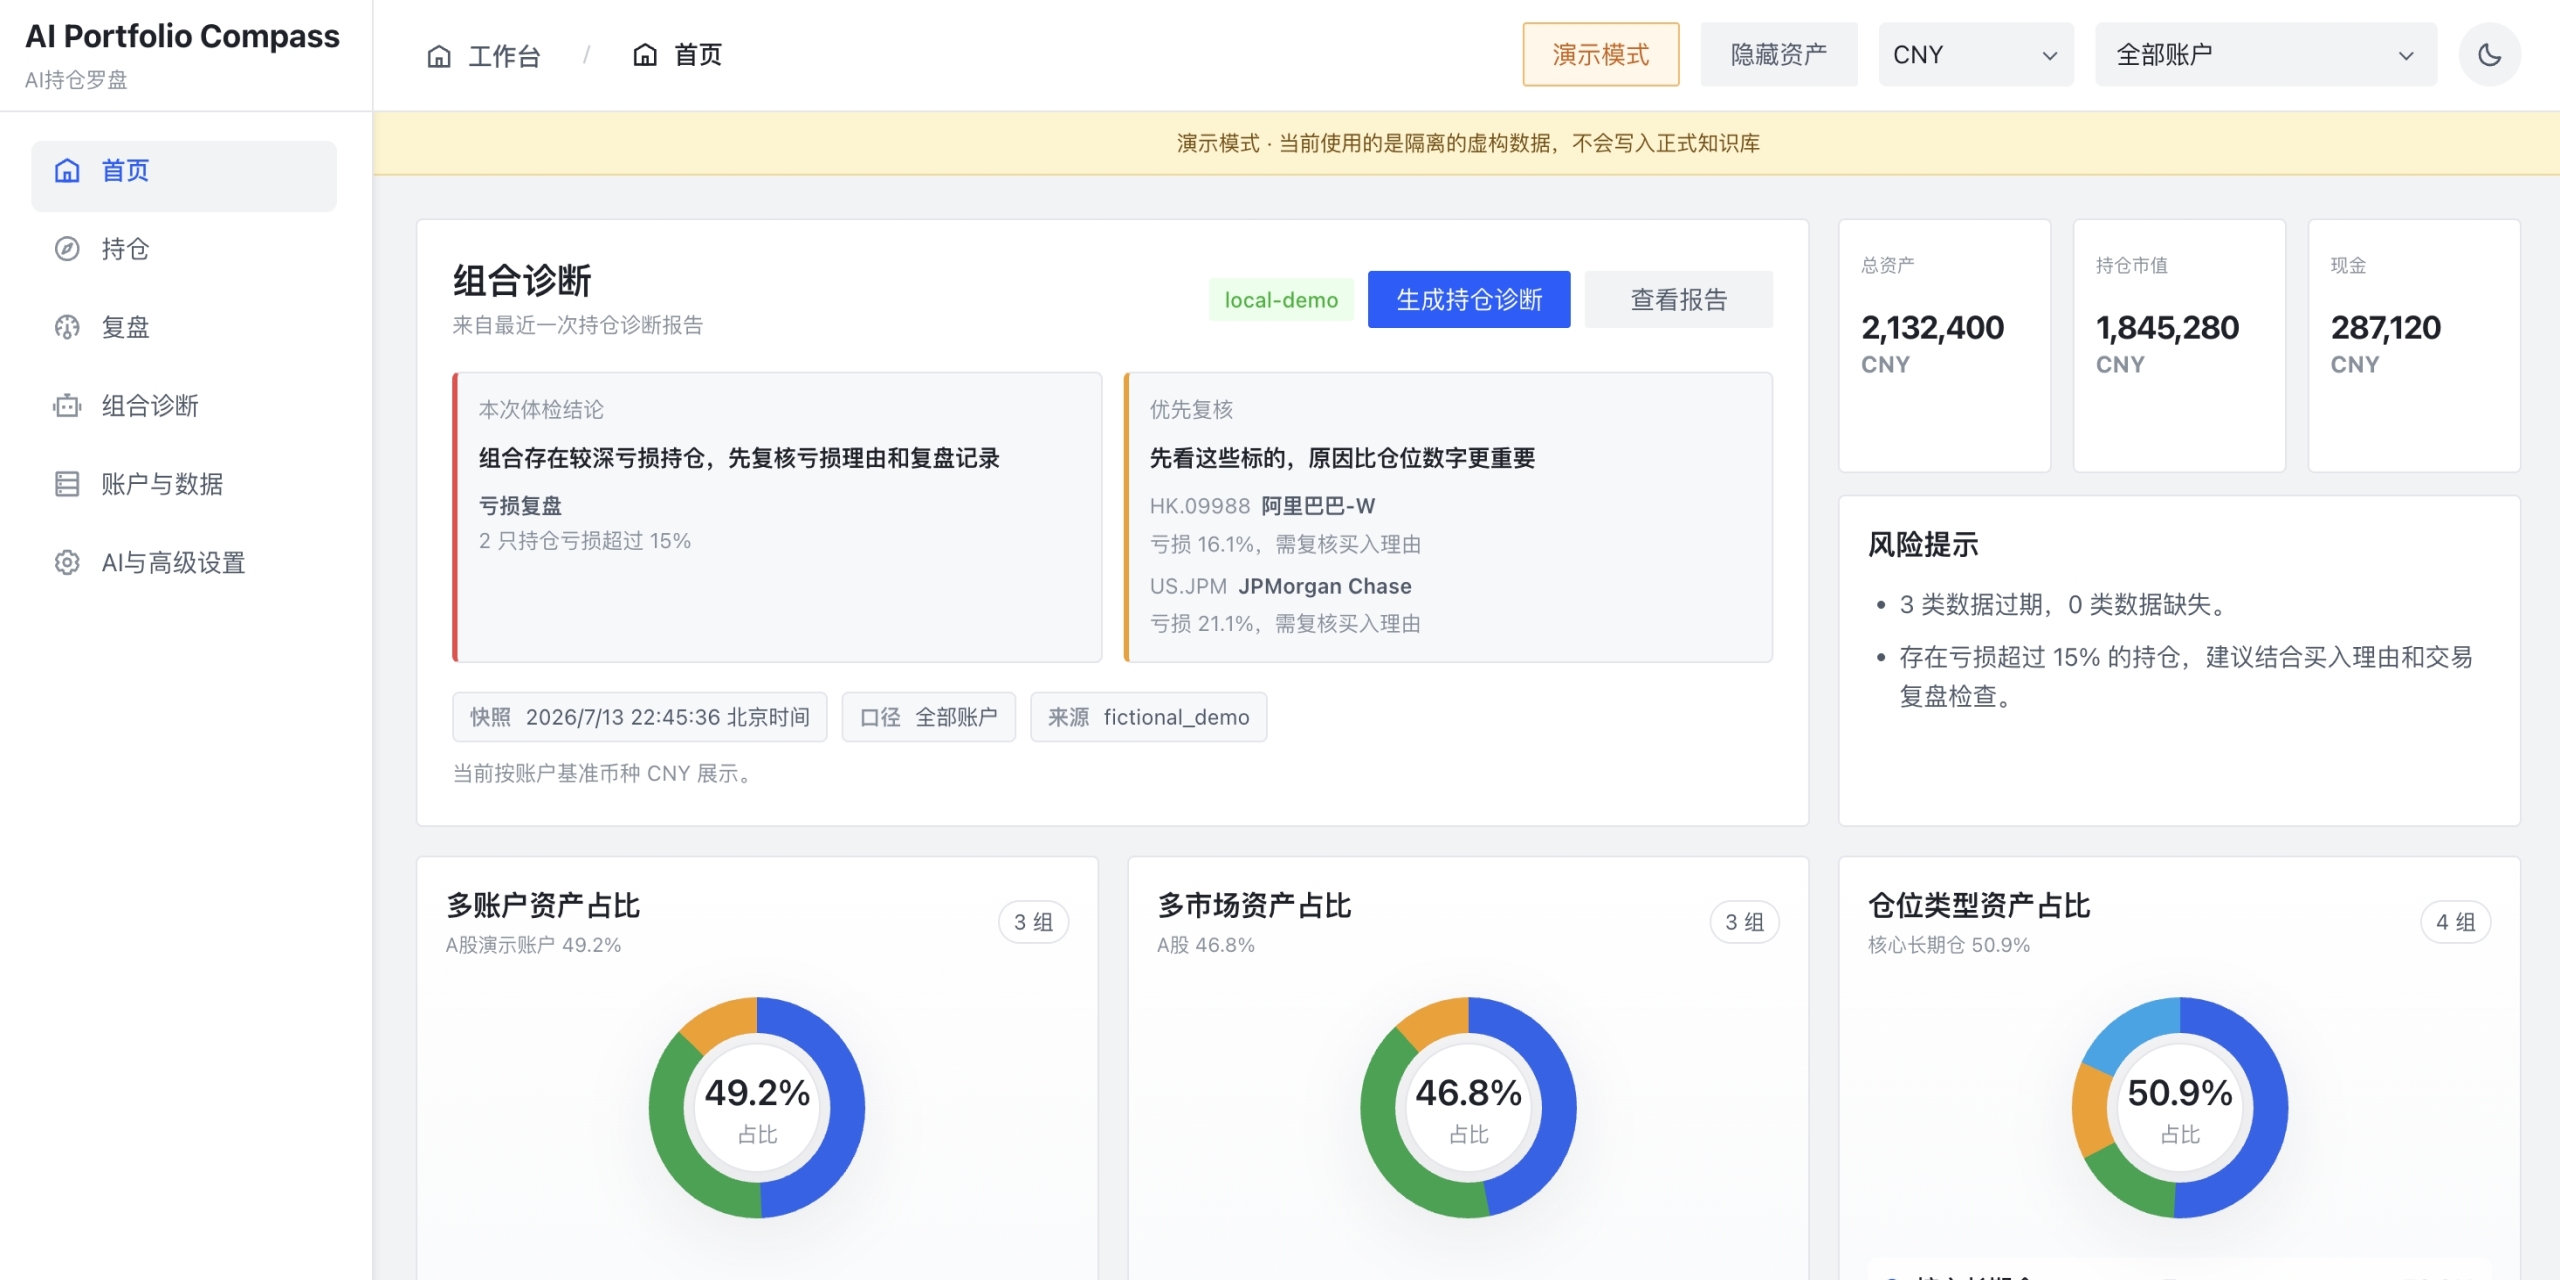
Task: Click the 口径 全部账户 chip
Action: [928, 717]
